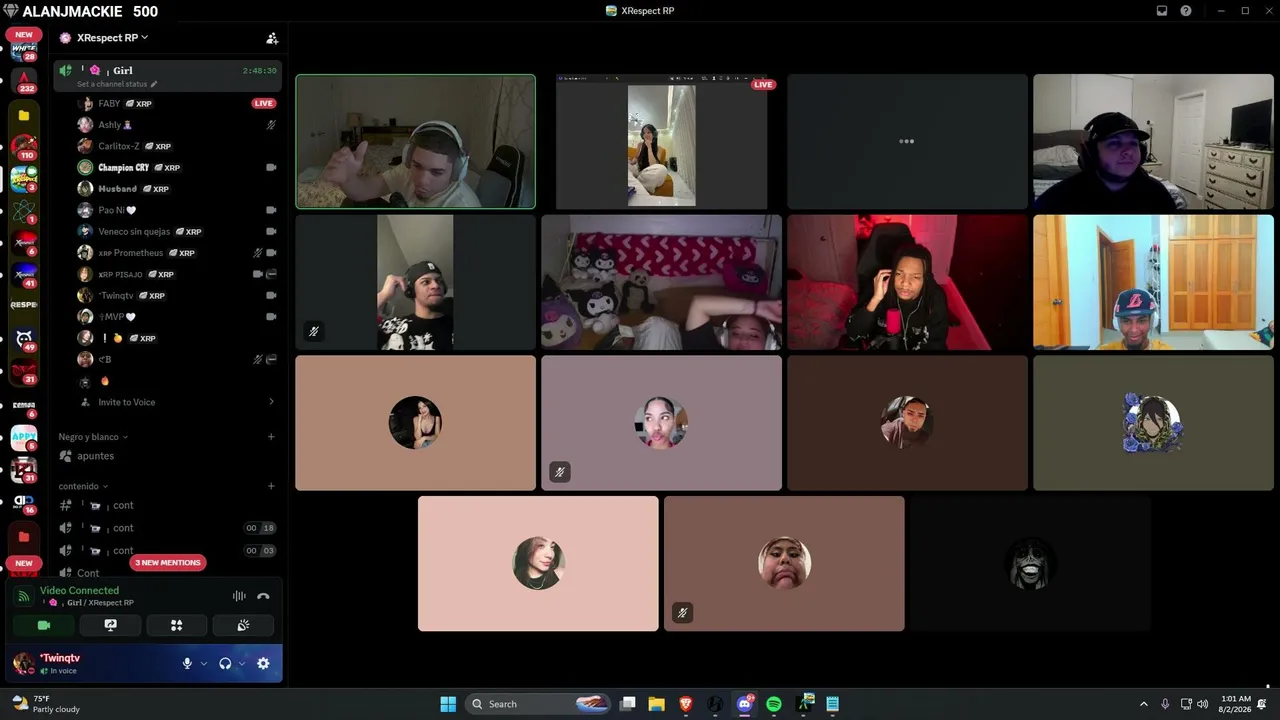The height and width of the screenshot is (720, 1280).
Task: Click the NEW unread pill below the server list
Action: pos(24,563)
